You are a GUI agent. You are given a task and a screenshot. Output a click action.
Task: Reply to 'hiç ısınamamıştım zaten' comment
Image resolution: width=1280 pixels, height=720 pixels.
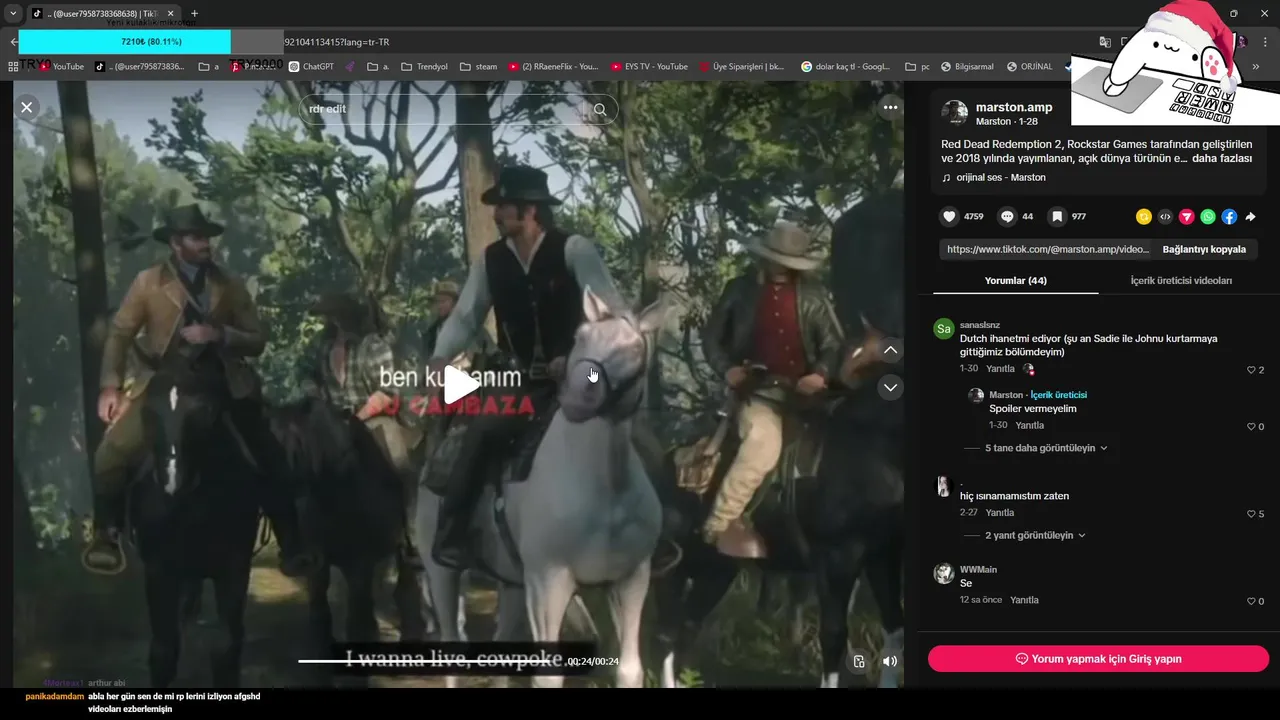1000,513
